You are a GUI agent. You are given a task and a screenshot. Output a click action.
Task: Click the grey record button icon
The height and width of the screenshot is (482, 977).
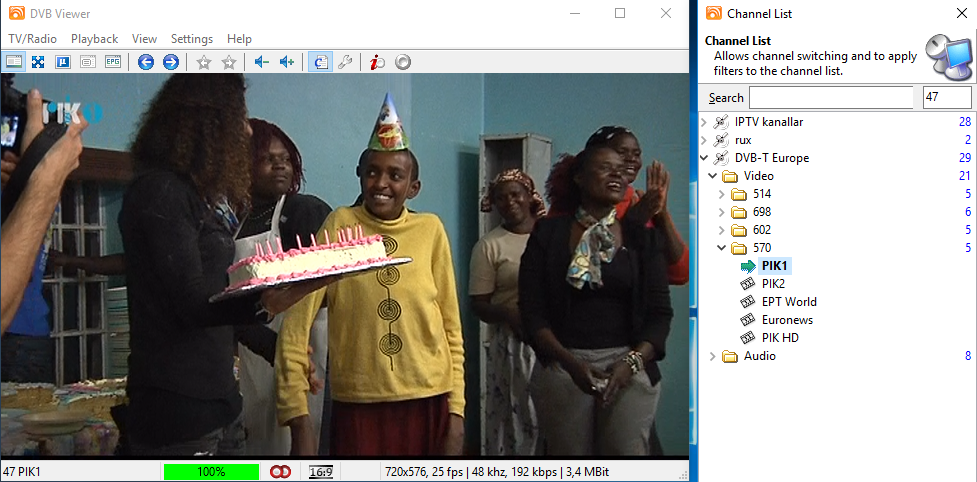[x=403, y=62]
